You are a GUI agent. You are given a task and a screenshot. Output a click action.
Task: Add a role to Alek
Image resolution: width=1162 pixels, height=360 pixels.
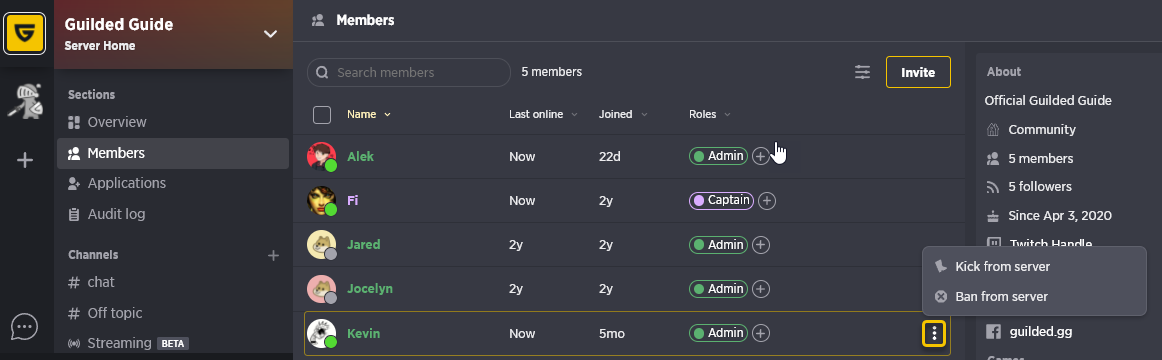tap(760, 156)
